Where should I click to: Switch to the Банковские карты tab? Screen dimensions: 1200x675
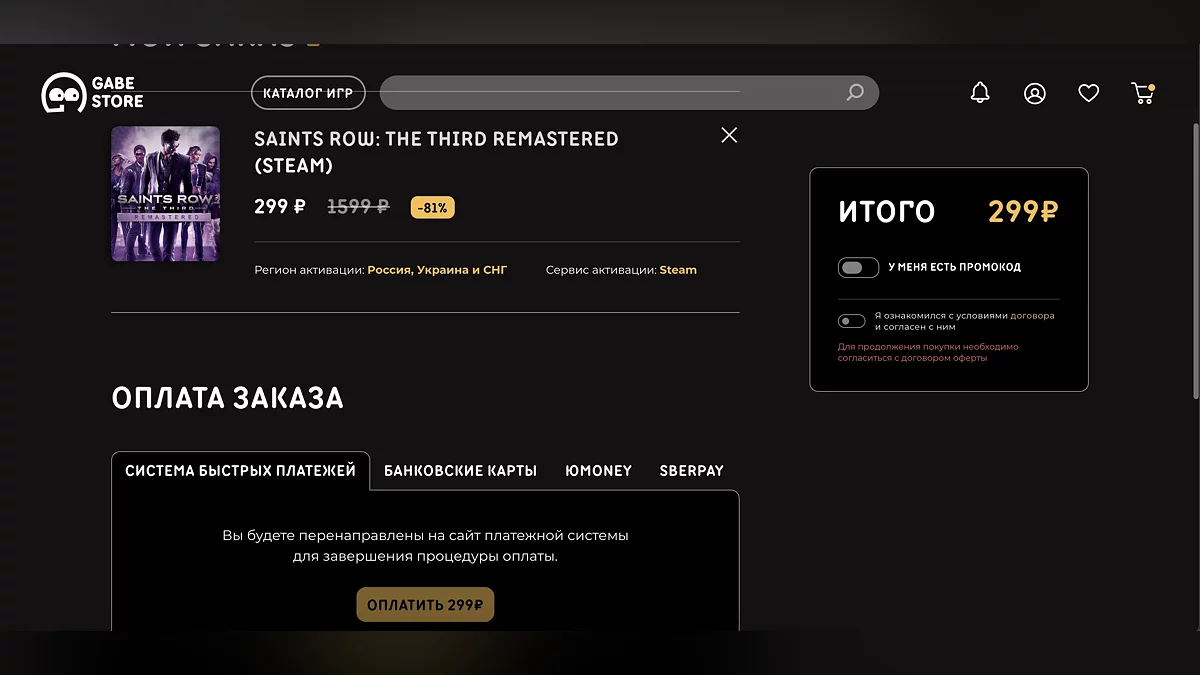(x=460, y=471)
